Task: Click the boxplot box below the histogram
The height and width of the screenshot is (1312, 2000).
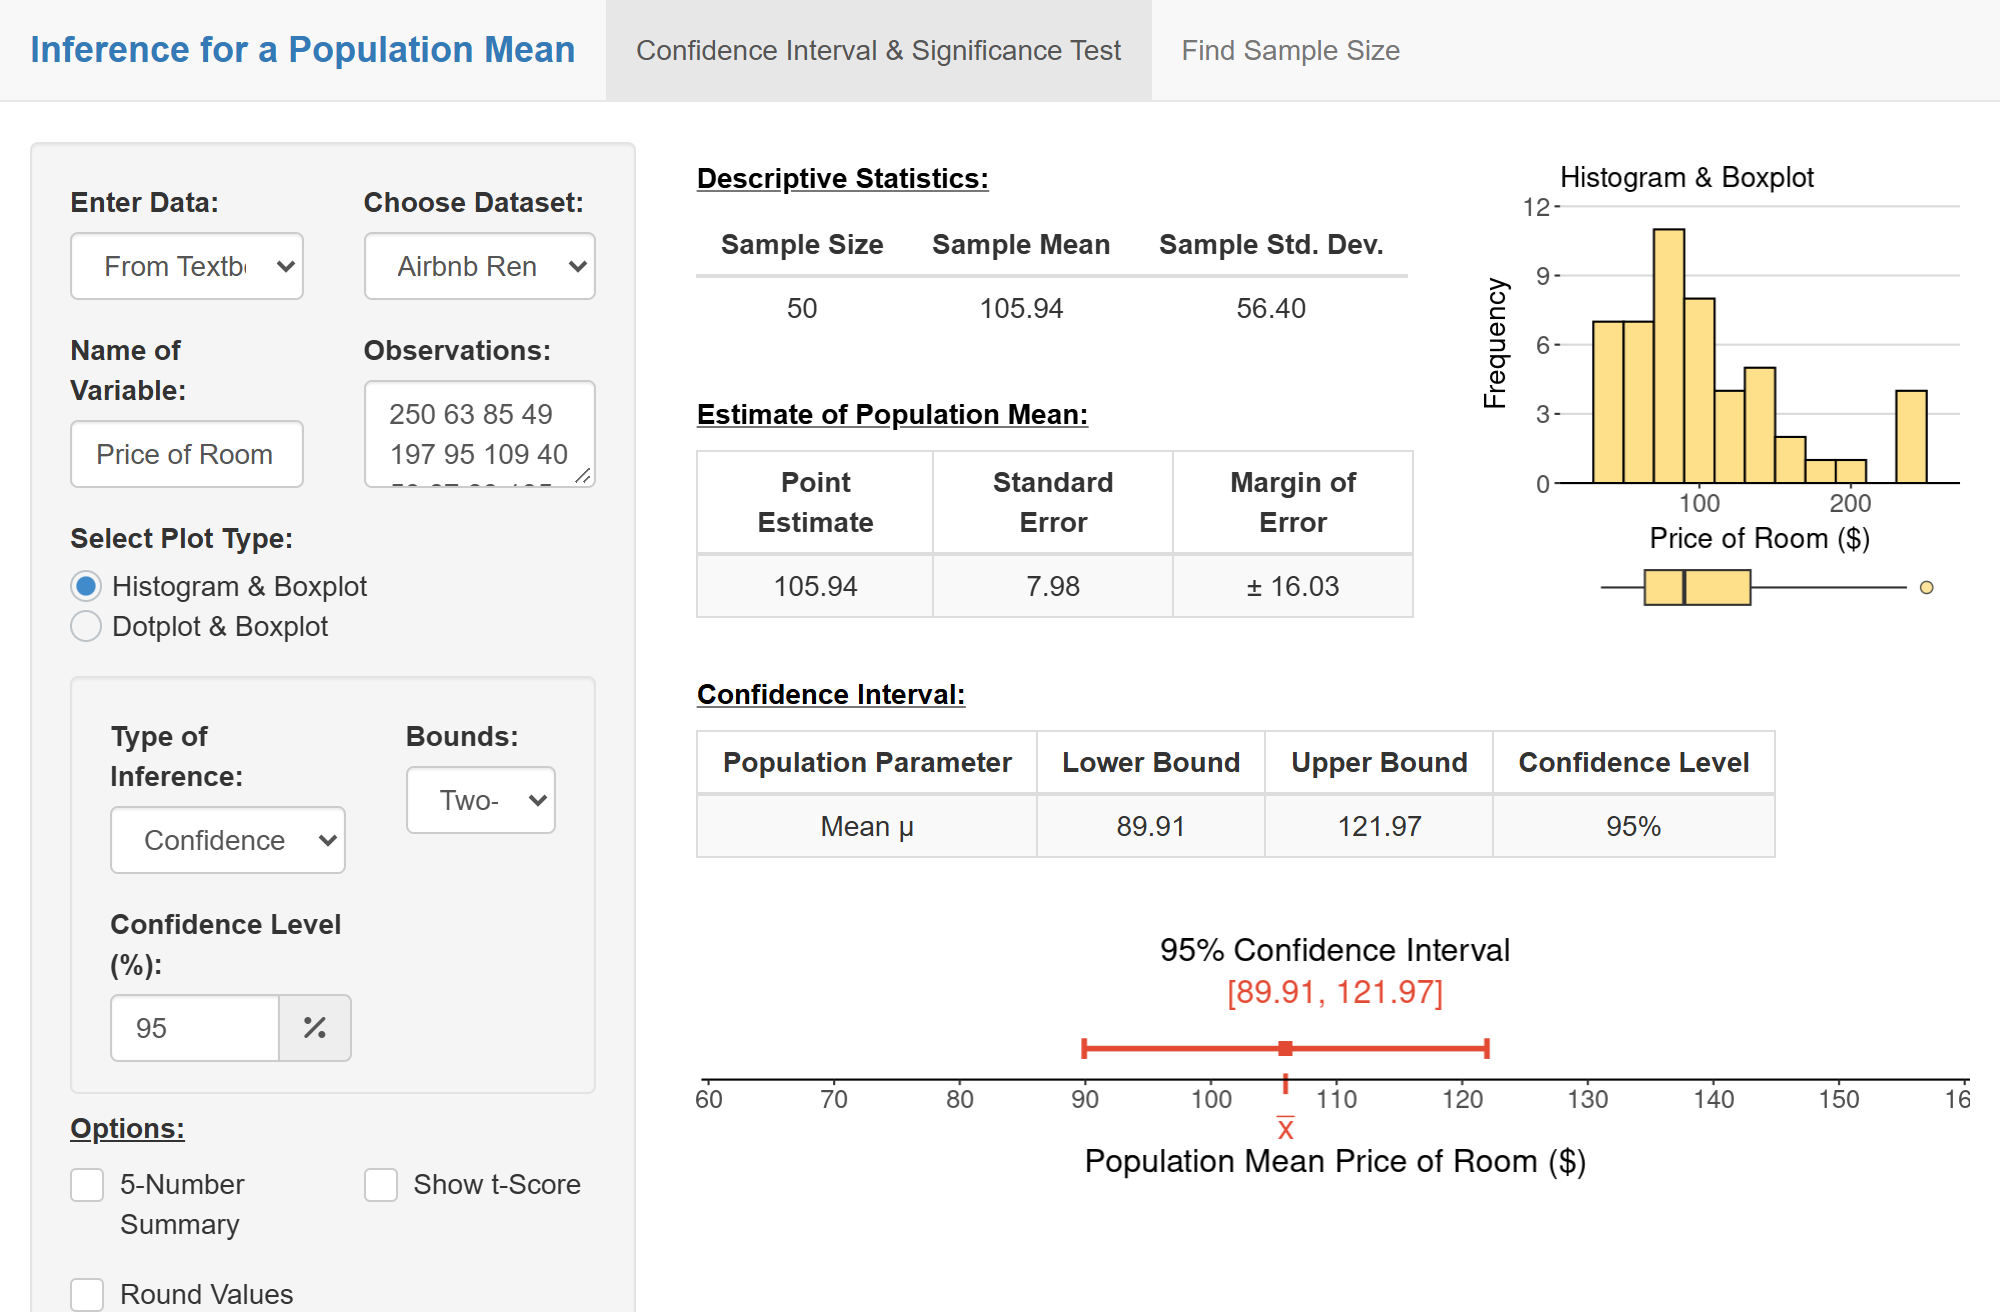Action: pyautogui.click(x=1697, y=588)
